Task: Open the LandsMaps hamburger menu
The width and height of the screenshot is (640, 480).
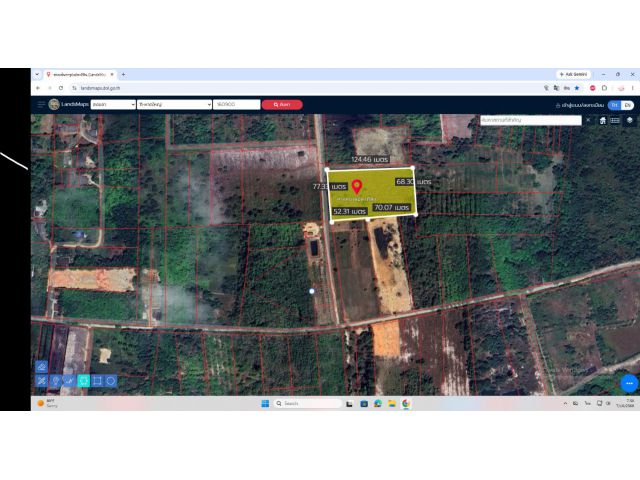Action: click(41, 104)
